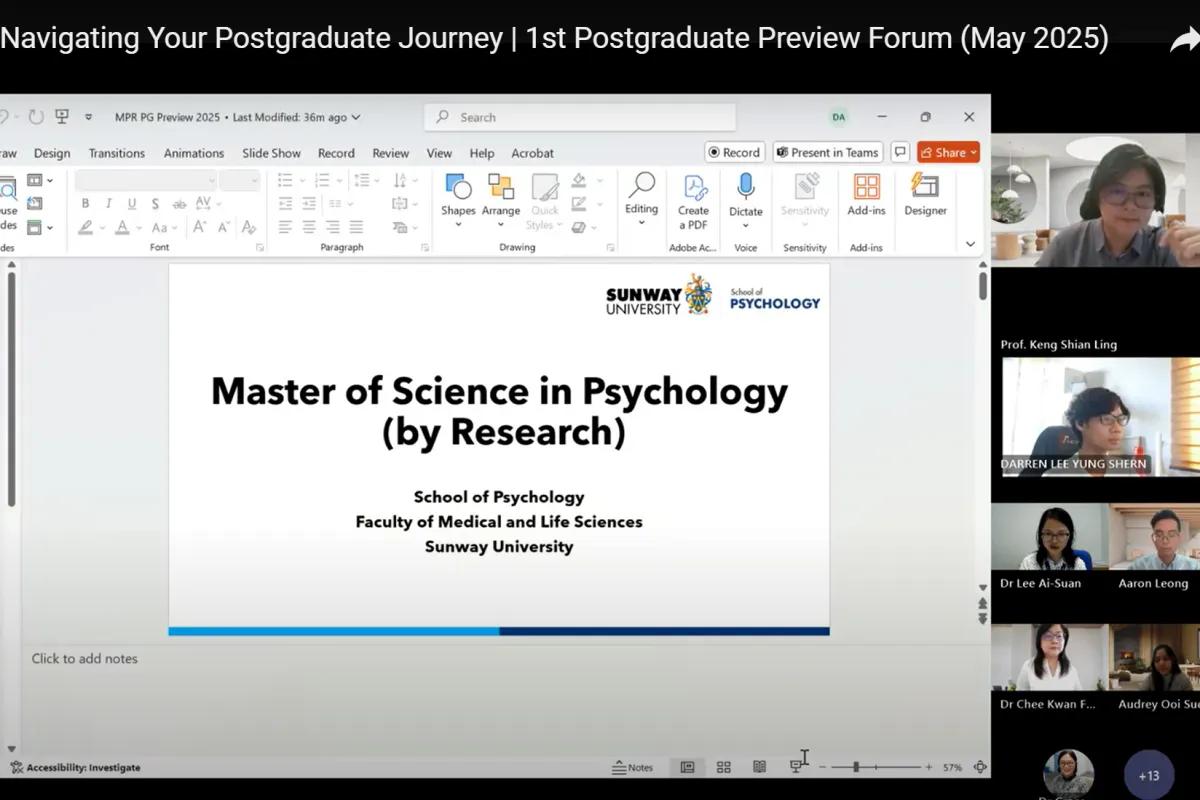
Task: Click the Arrange icon
Action: [501, 187]
